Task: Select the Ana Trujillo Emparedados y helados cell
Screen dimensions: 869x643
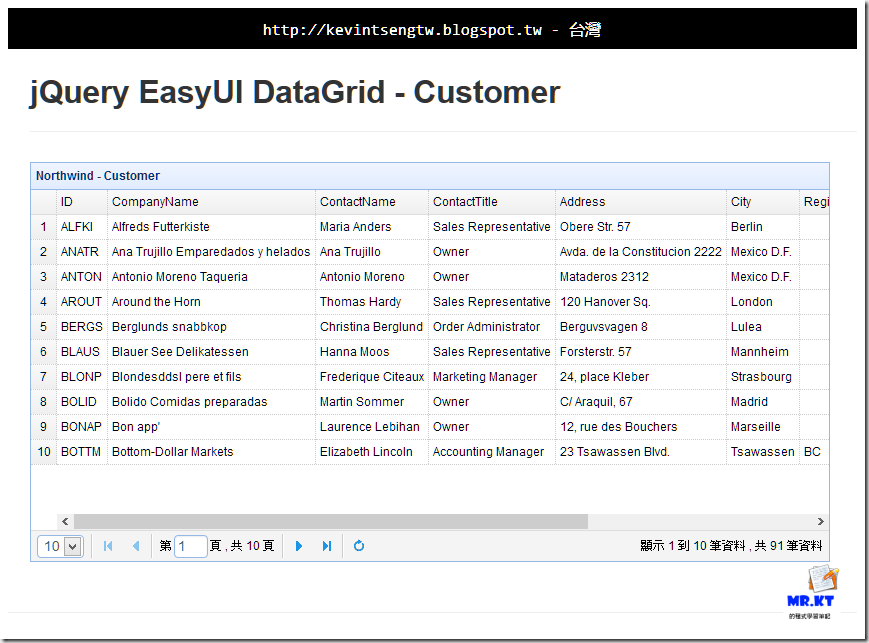Action: click(211, 252)
